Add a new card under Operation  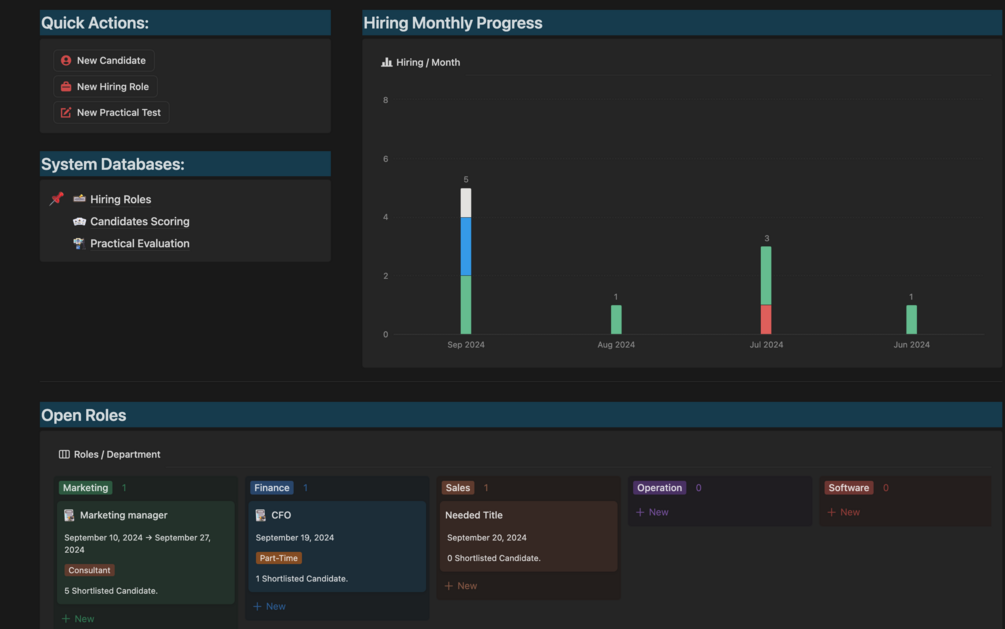coord(652,512)
